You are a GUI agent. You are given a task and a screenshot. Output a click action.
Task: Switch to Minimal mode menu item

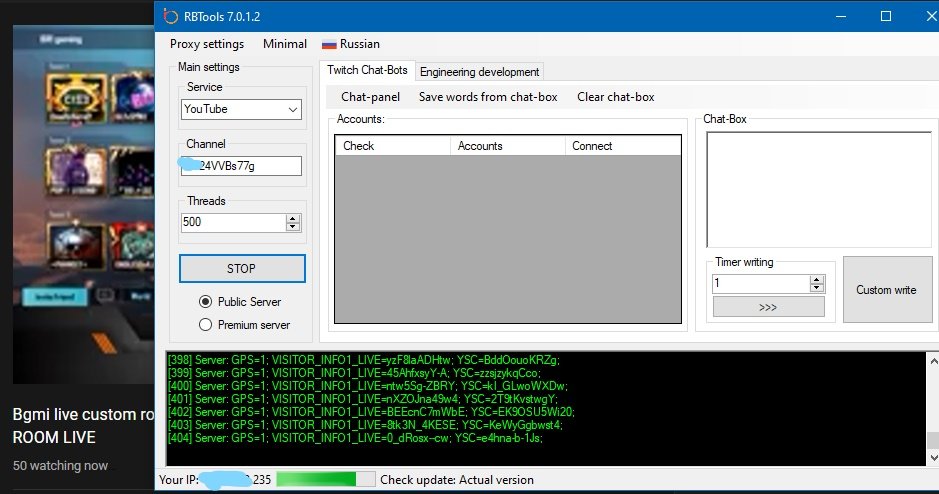pyautogui.click(x=285, y=44)
